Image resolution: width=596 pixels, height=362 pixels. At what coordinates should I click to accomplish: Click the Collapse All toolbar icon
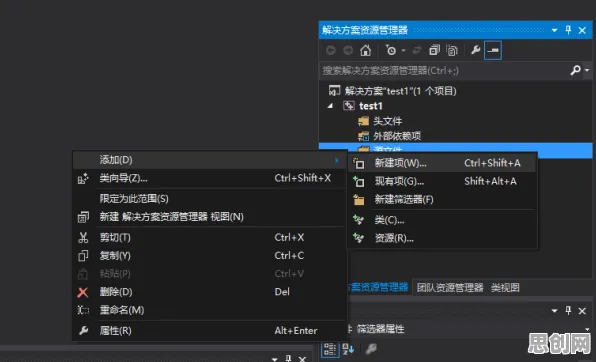coord(434,50)
